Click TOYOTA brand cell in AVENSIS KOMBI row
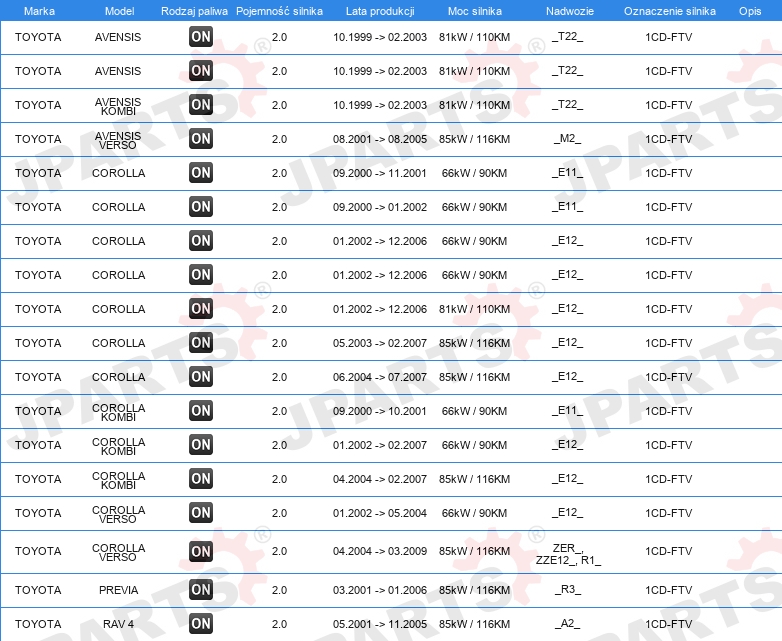The image size is (782, 641). click(38, 105)
